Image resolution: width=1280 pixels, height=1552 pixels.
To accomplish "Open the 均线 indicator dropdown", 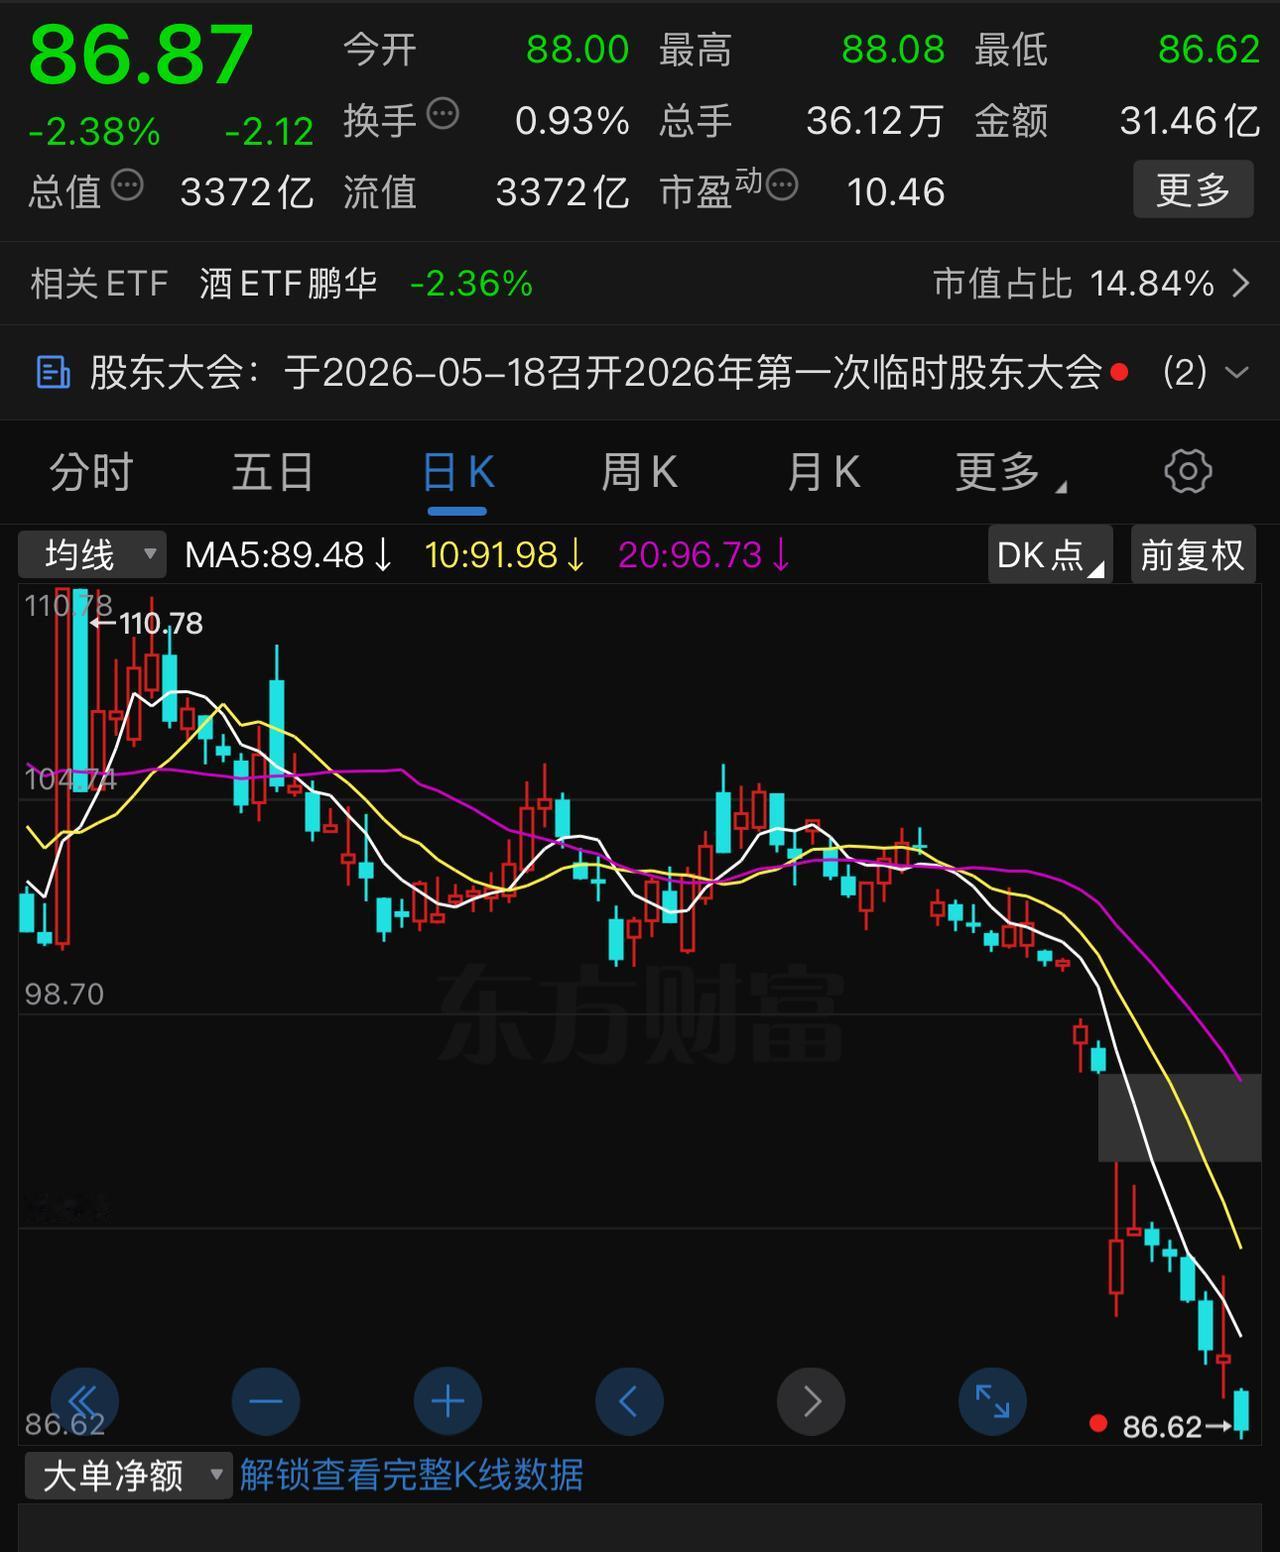I will (92, 554).
